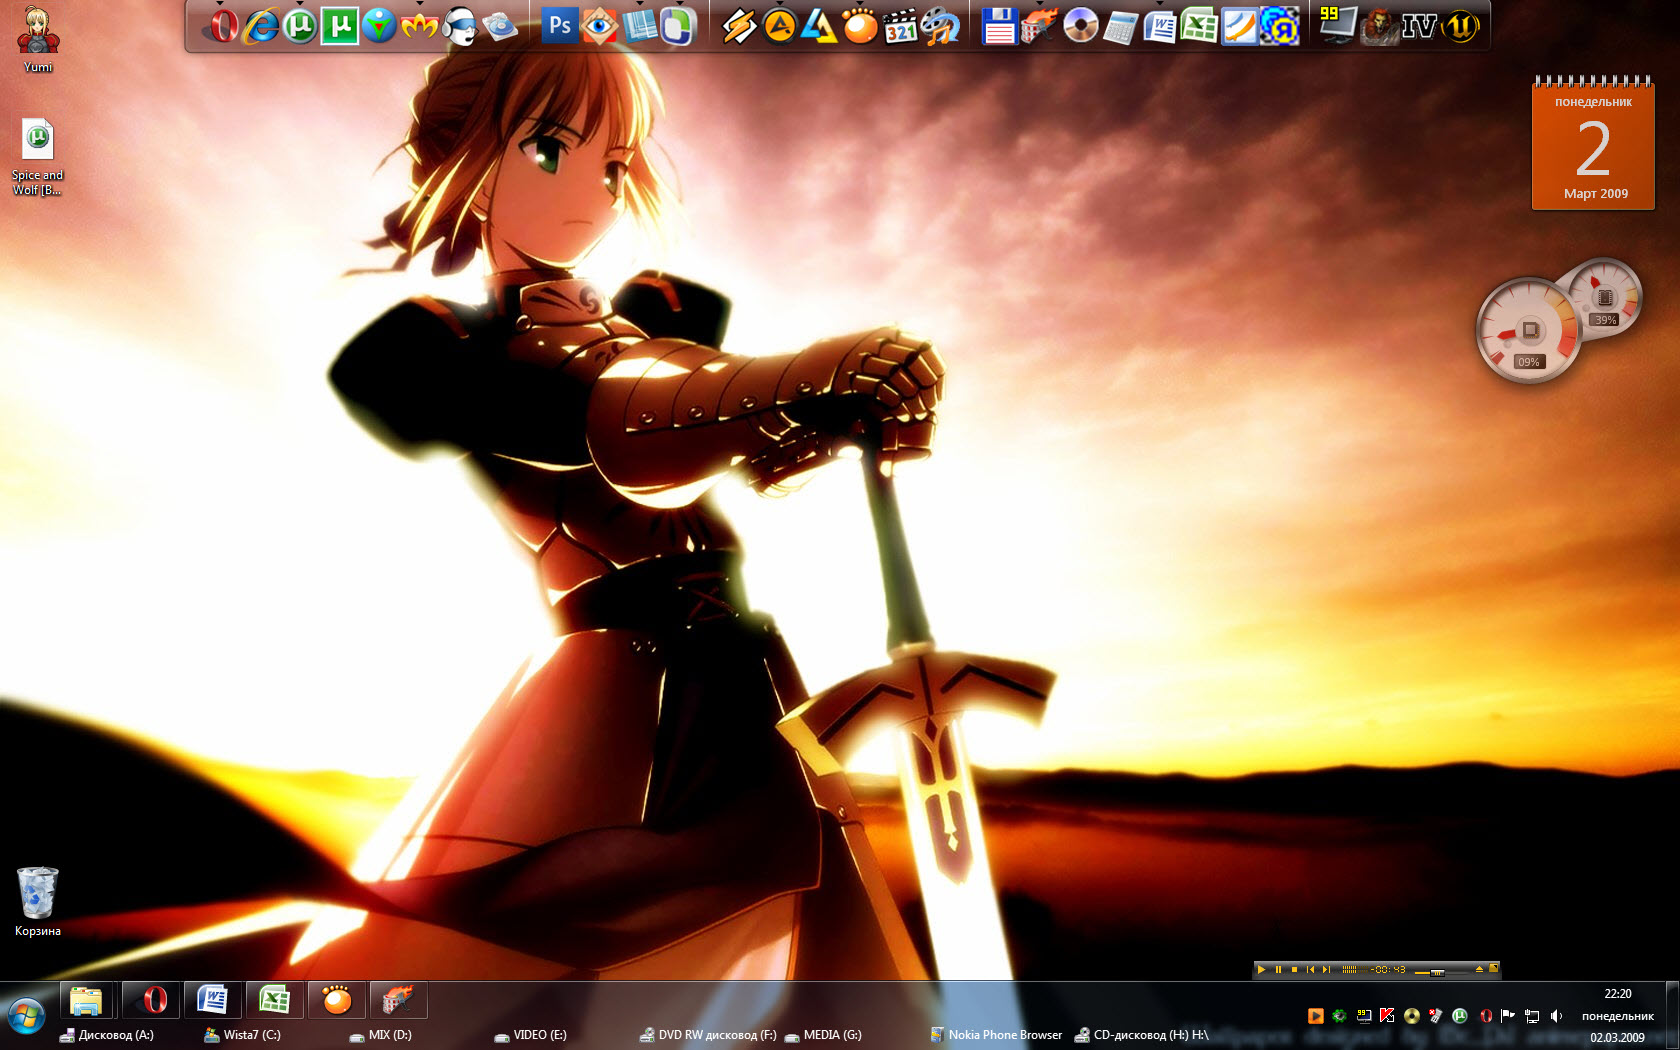Open the square green uTorrent dock icon
This screenshot has width=1680, height=1050.
[339, 26]
